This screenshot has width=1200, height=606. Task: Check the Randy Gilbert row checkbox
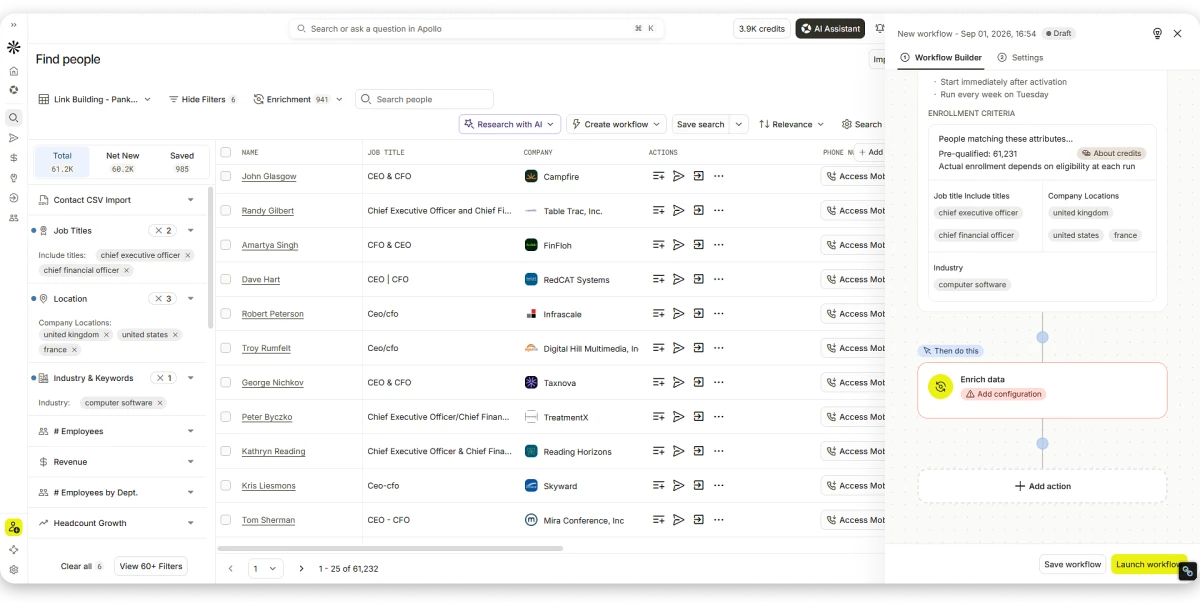[226, 211]
